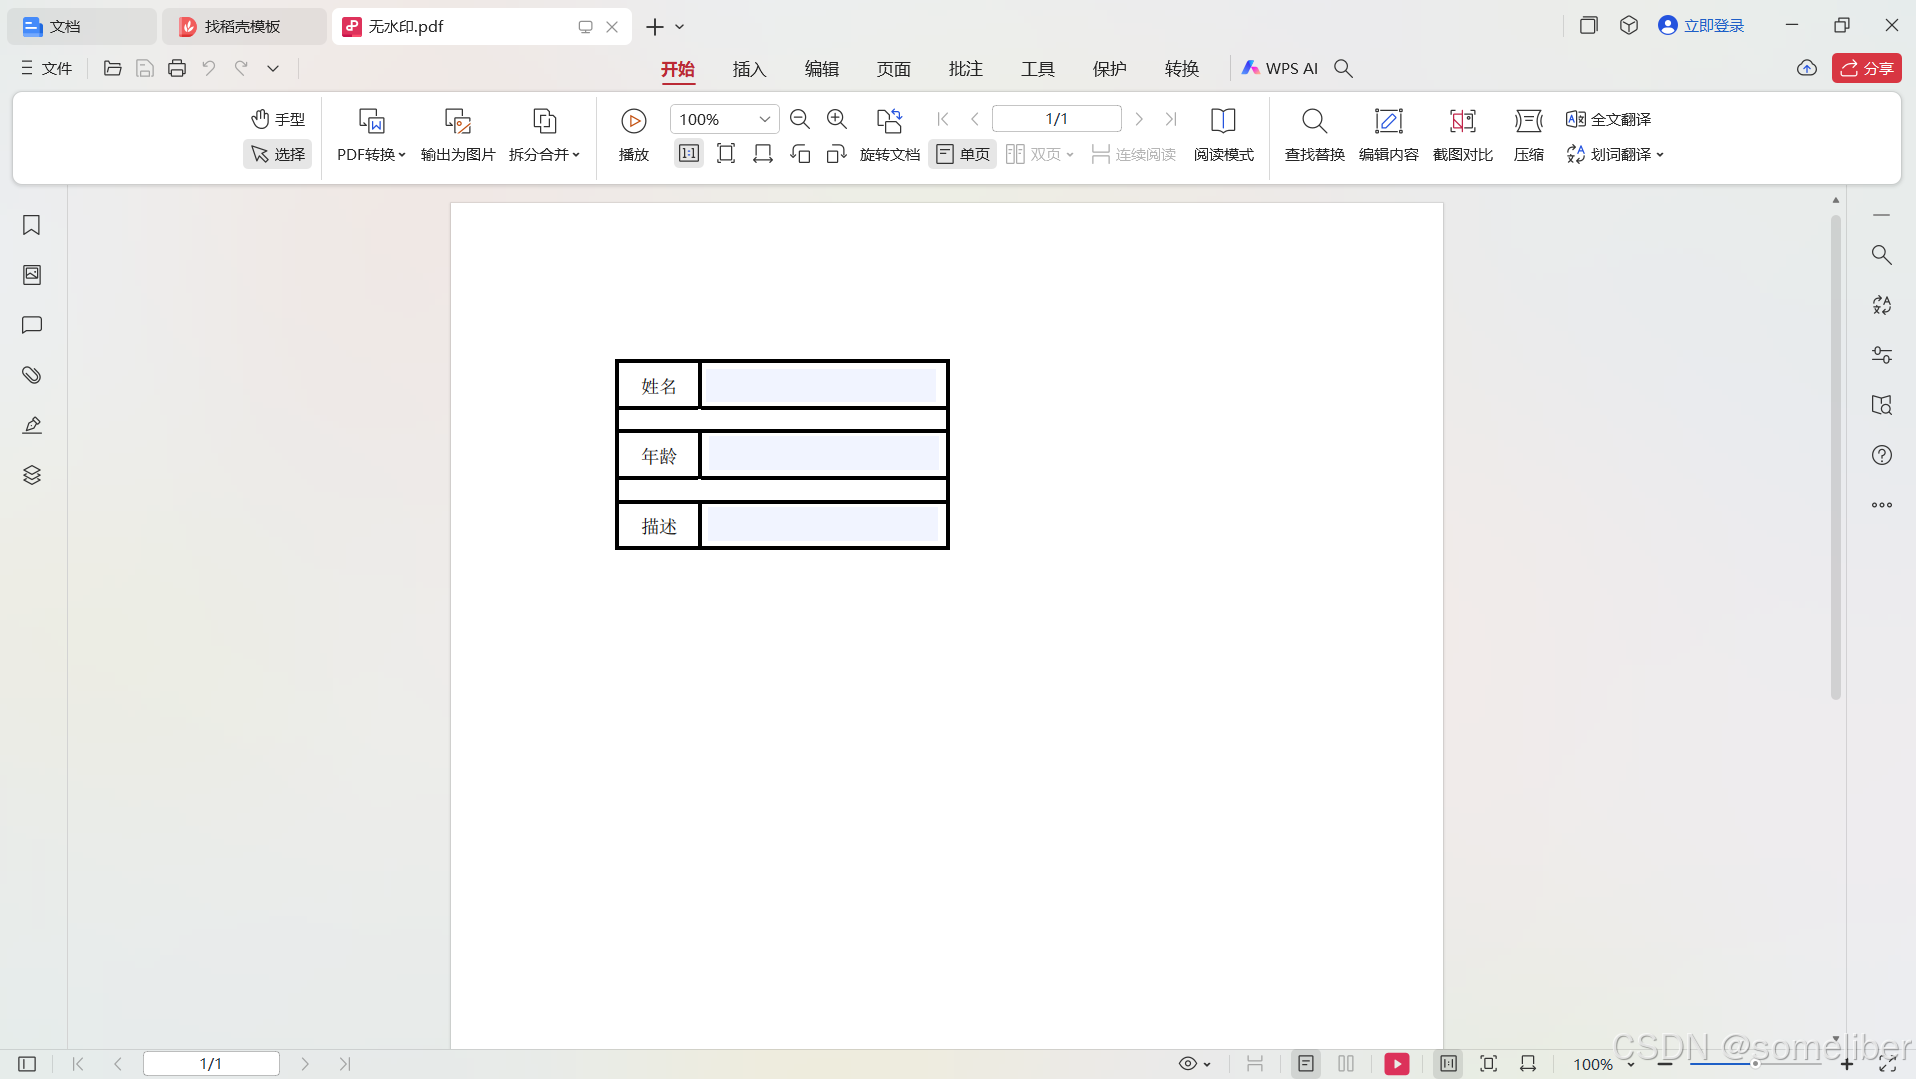
Task: Open the 100% zoom level dropdown
Action: point(724,119)
